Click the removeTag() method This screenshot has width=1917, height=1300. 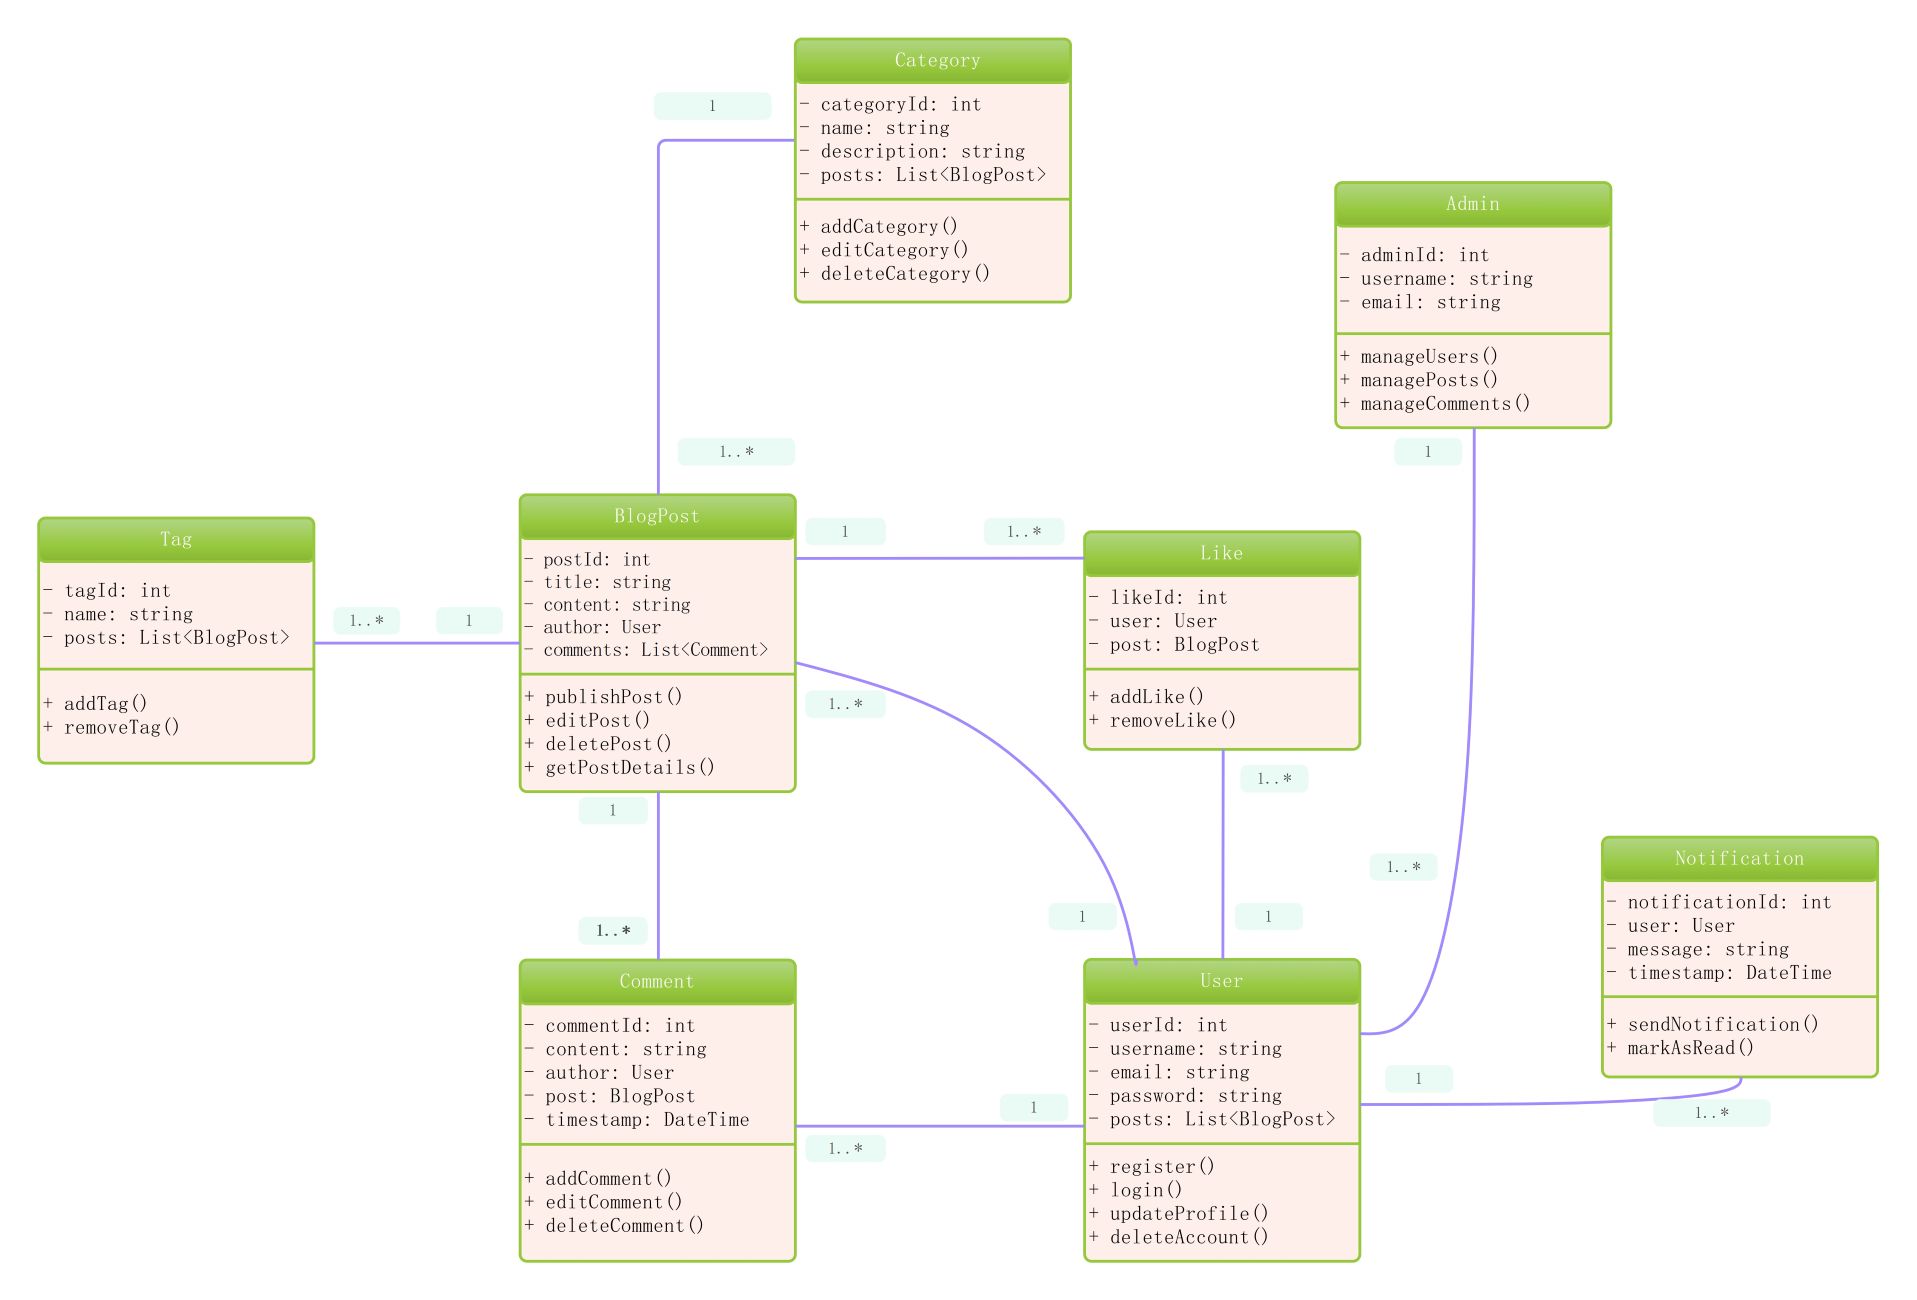click(x=121, y=728)
